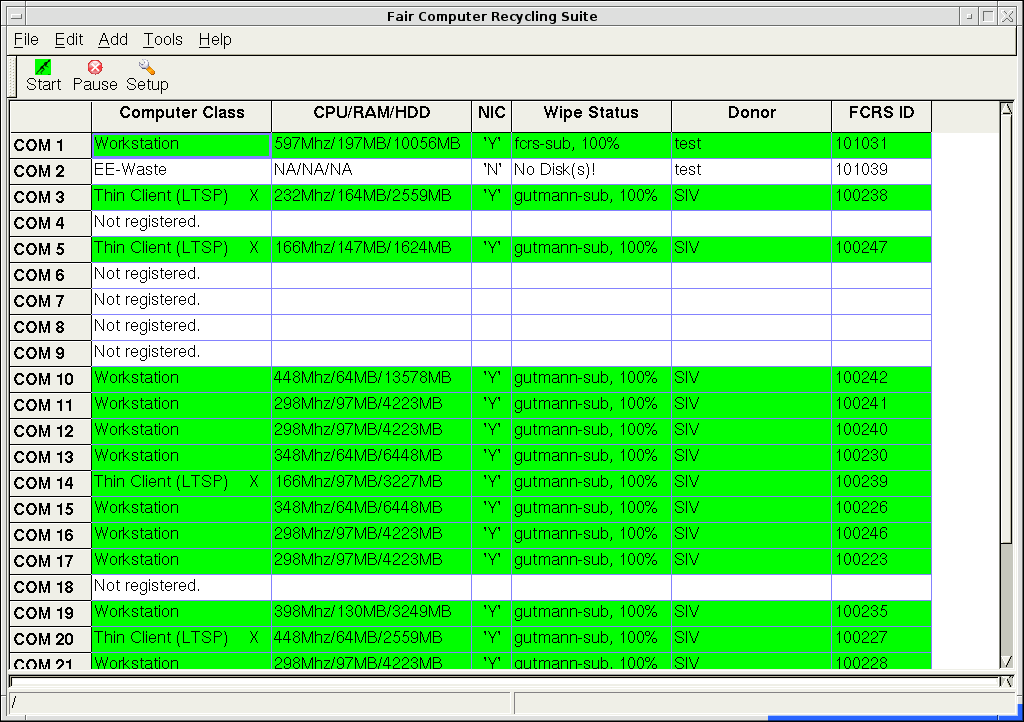Open the Tools menu
Screen dimensions: 1024x722
click(x=162, y=40)
